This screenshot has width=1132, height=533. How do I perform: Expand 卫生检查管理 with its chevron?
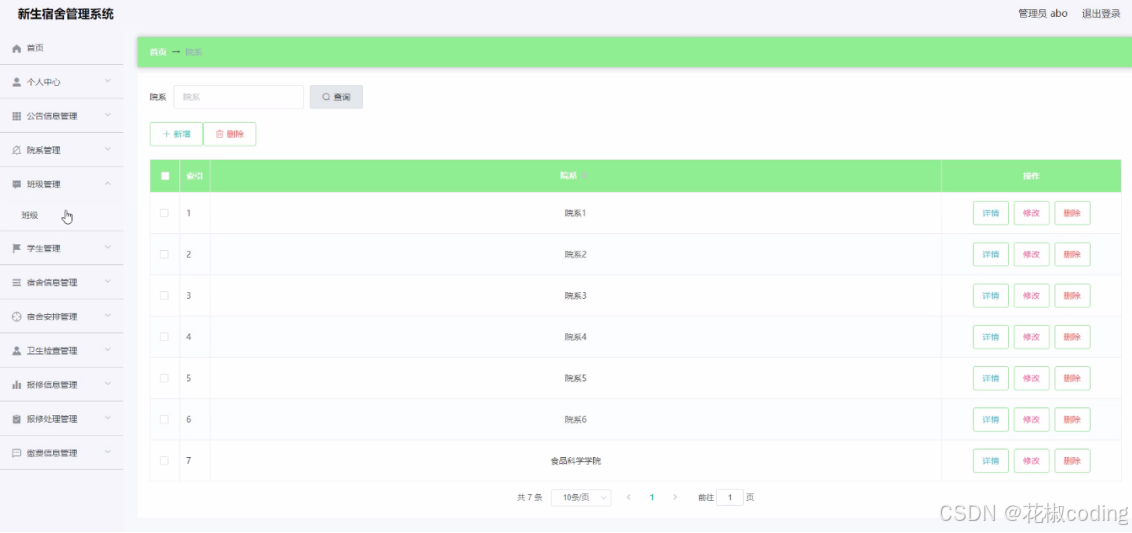(x=108, y=350)
